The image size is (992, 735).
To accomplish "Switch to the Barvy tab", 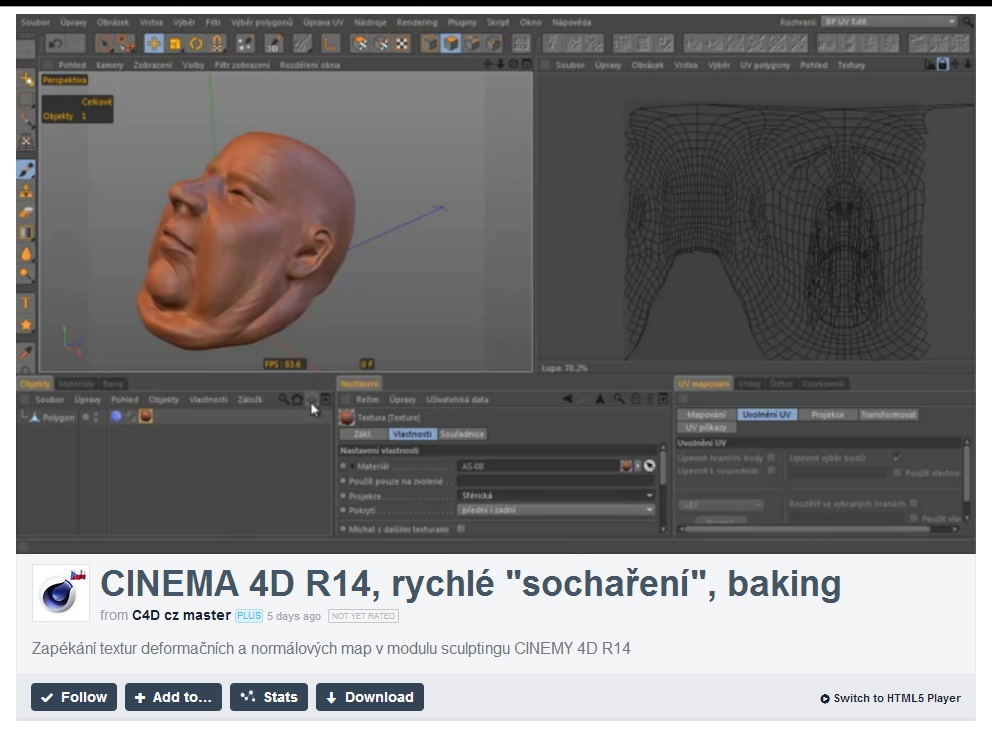I will 113,383.
